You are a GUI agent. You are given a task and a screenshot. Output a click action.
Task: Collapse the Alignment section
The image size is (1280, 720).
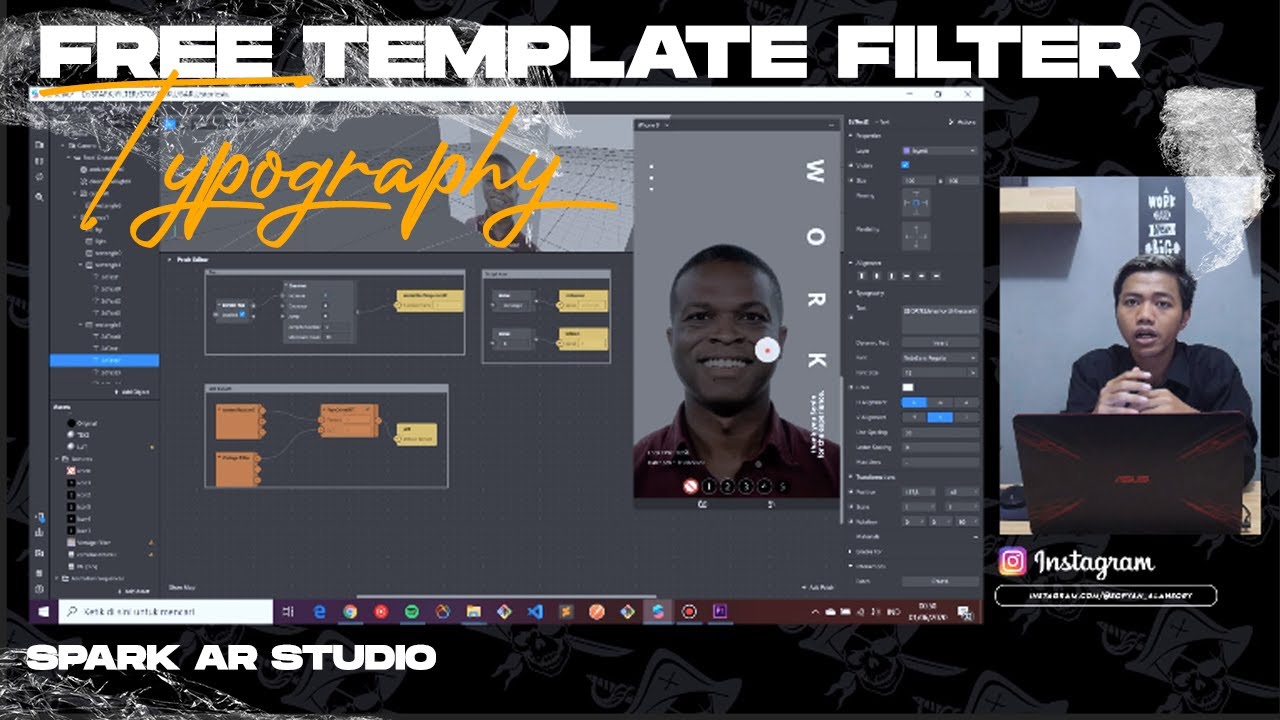851,263
